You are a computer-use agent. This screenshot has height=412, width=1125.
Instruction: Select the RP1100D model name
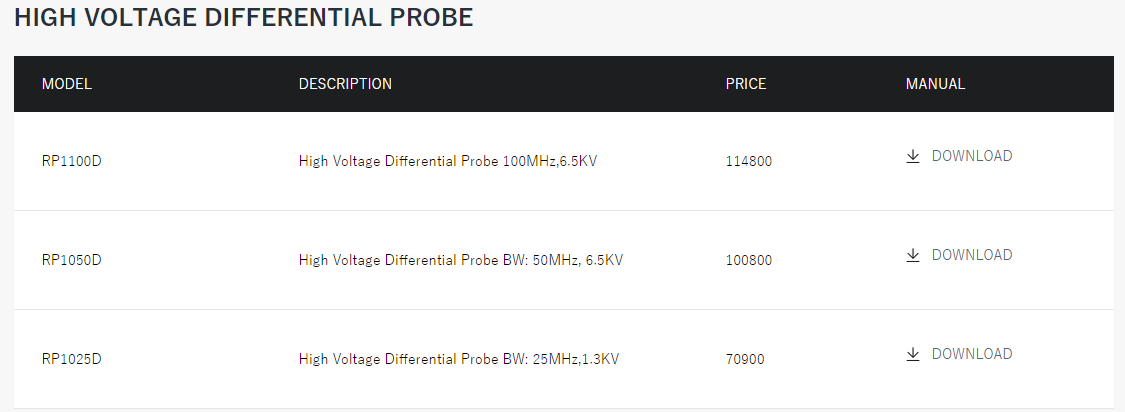pyautogui.click(x=72, y=161)
